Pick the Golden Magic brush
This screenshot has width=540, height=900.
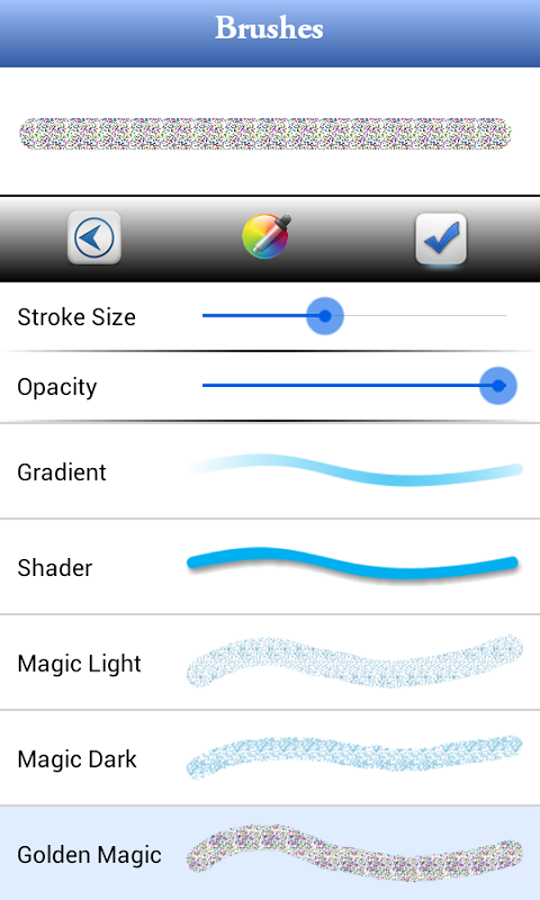pyautogui.click(x=270, y=854)
